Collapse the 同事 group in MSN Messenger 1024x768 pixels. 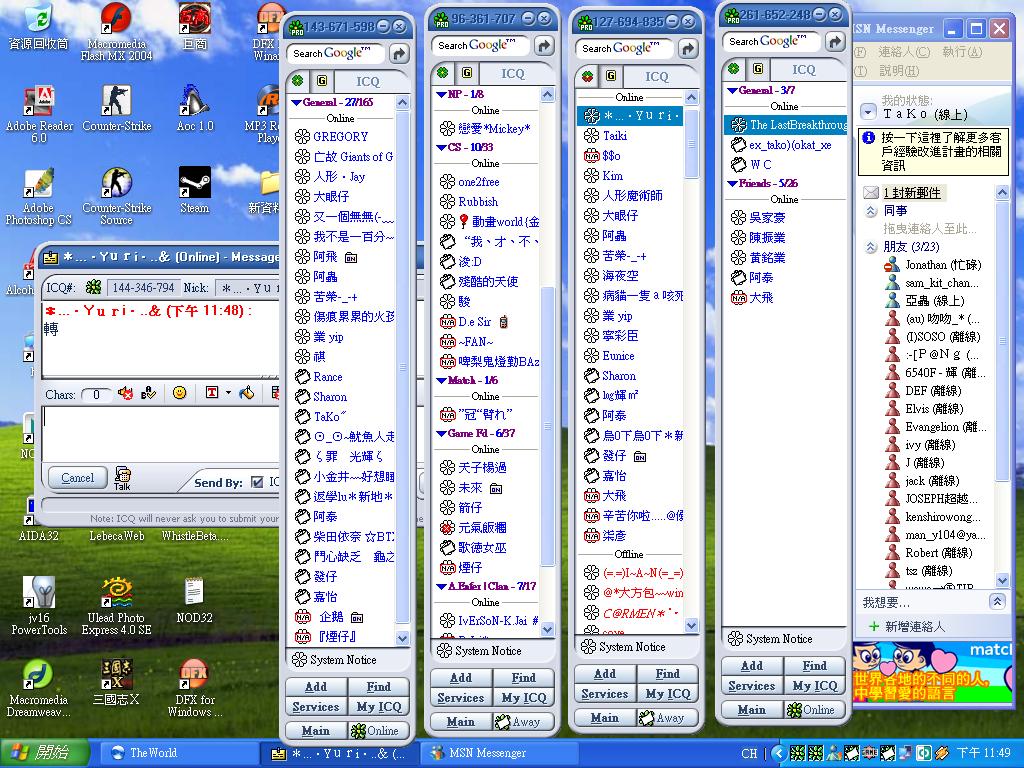[x=871, y=211]
